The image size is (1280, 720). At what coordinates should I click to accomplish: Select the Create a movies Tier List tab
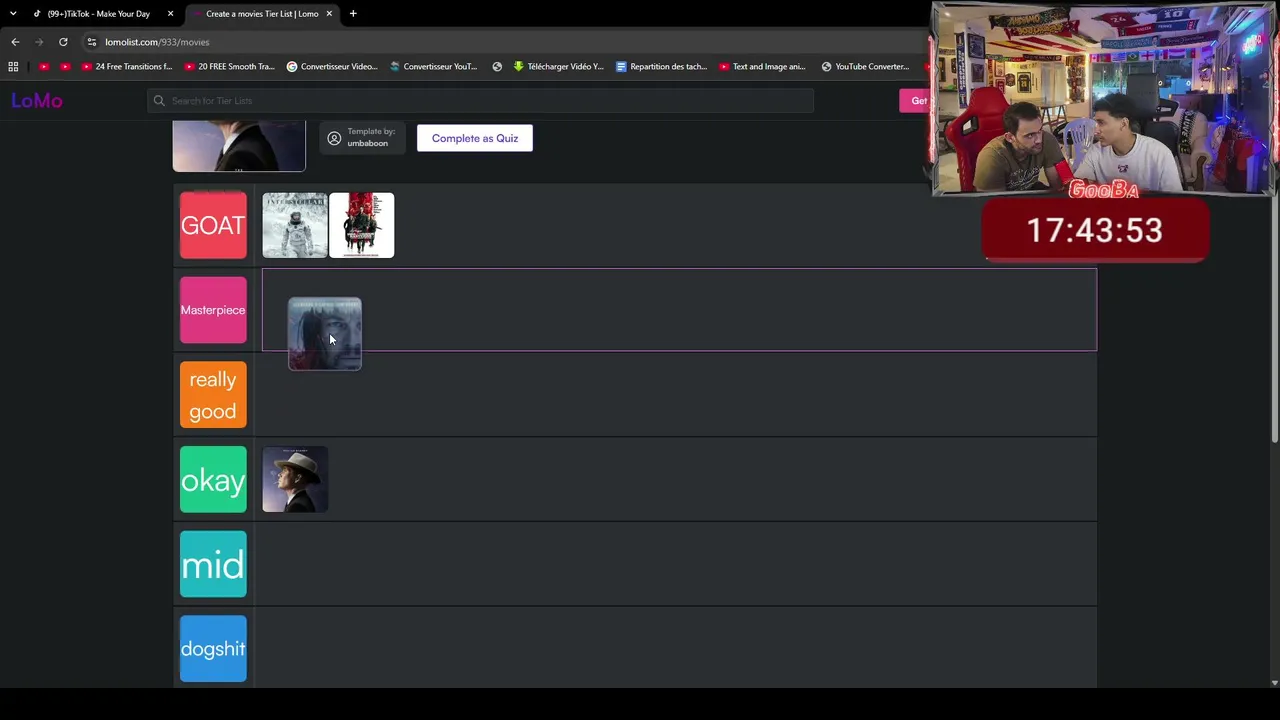(x=262, y=14)
